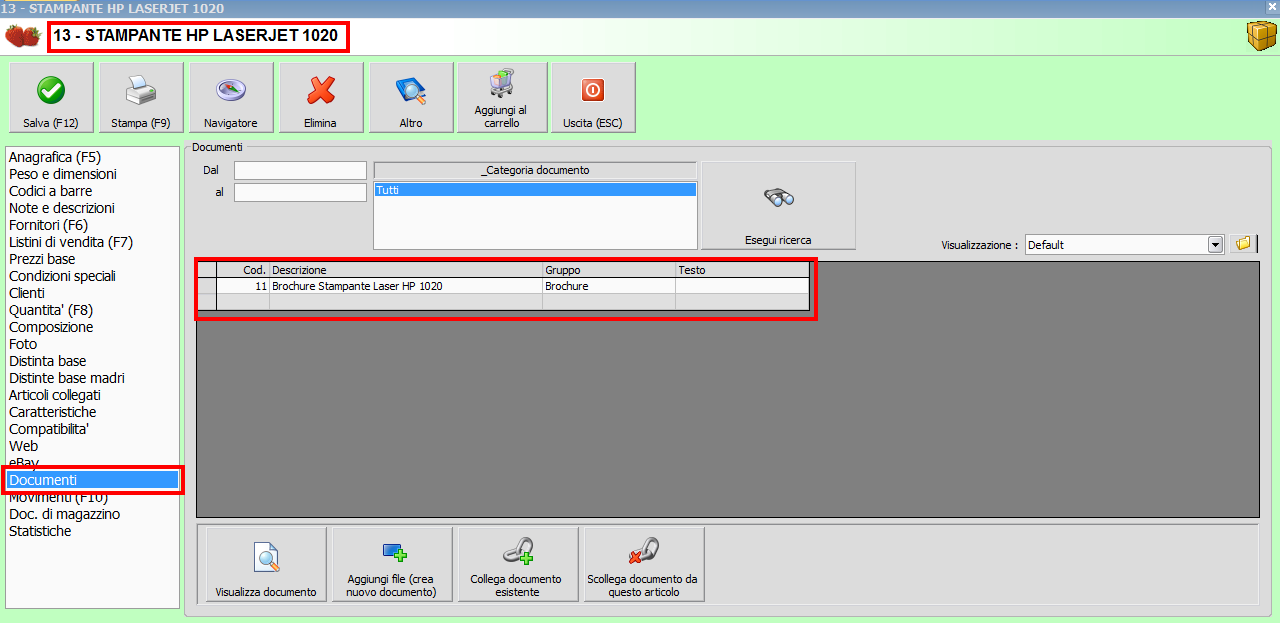The image size is (1280, 623).
Task: Open Composizione section
Action: tap(51, 327)
